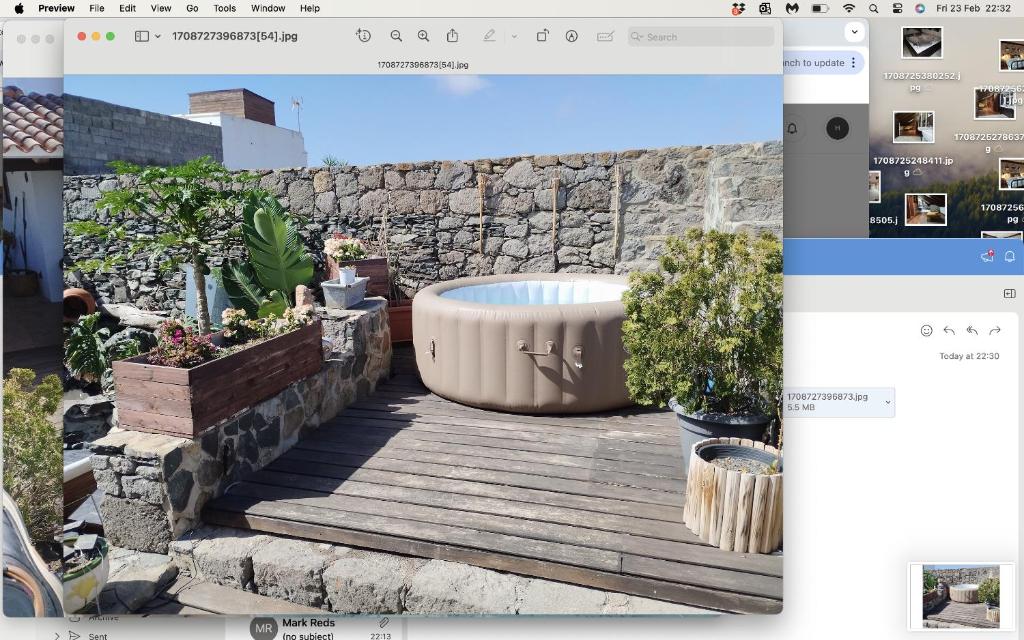This screenshot has height=640, width=1024.
Task: Select the hot tub thumbnail preview
Action: [x=961, y=597]
